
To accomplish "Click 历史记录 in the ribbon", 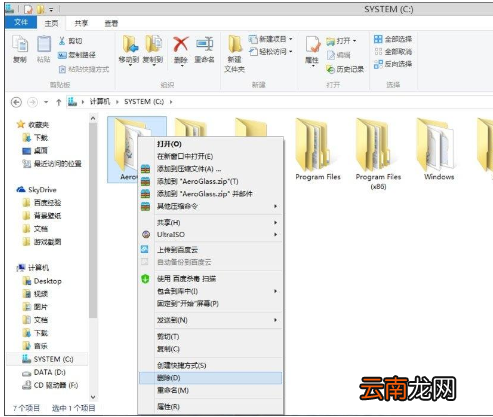I will coord(345,69).
